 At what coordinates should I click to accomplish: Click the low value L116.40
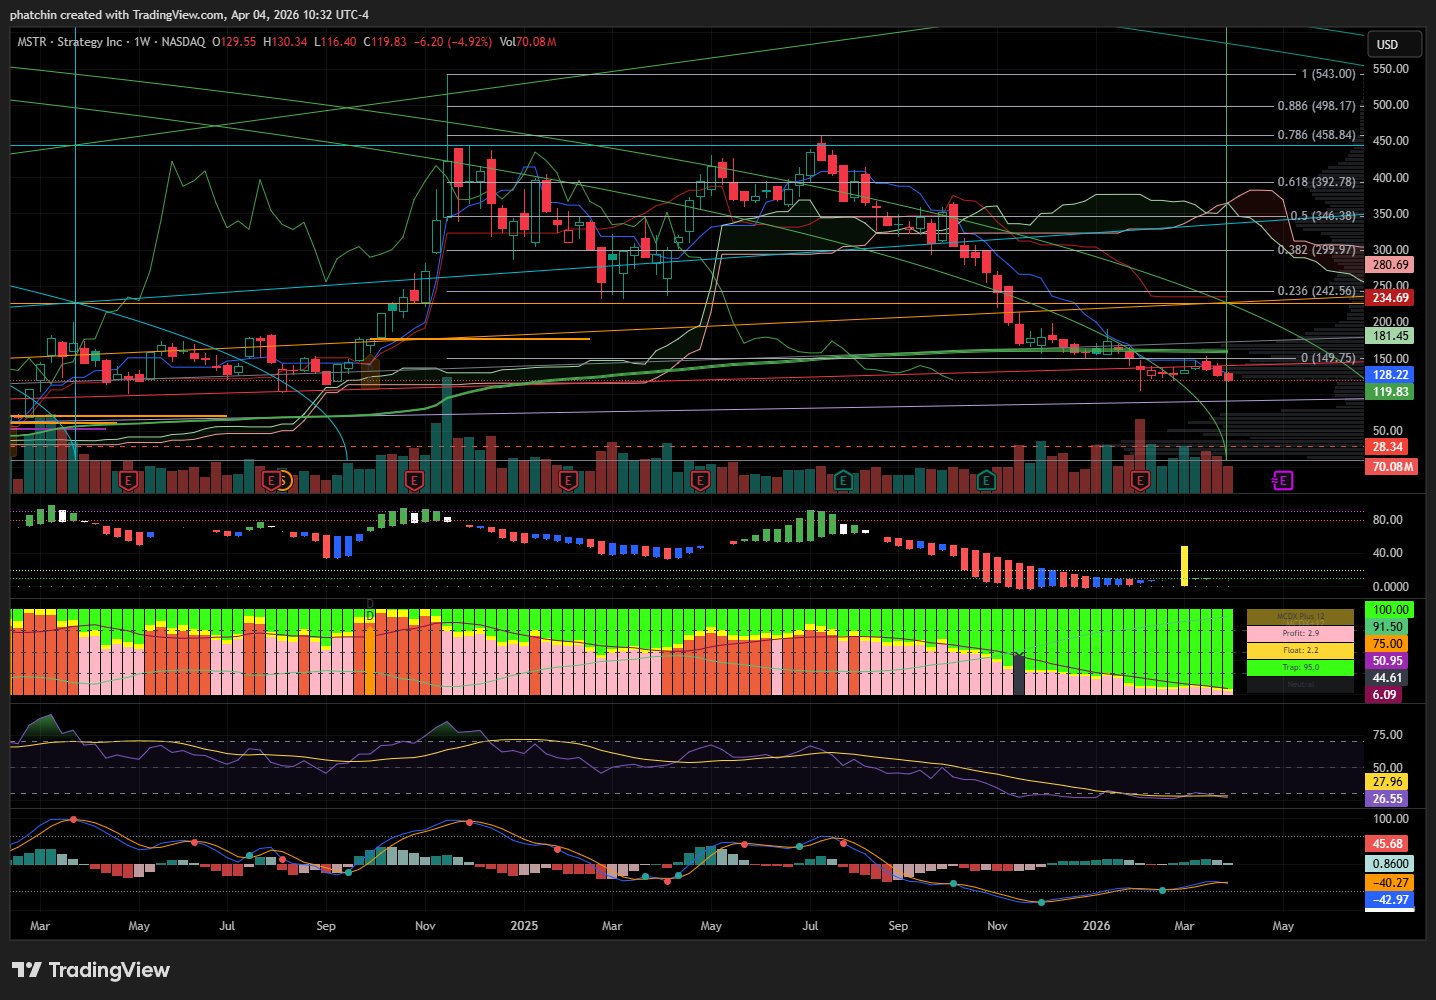tap(335, 42)
